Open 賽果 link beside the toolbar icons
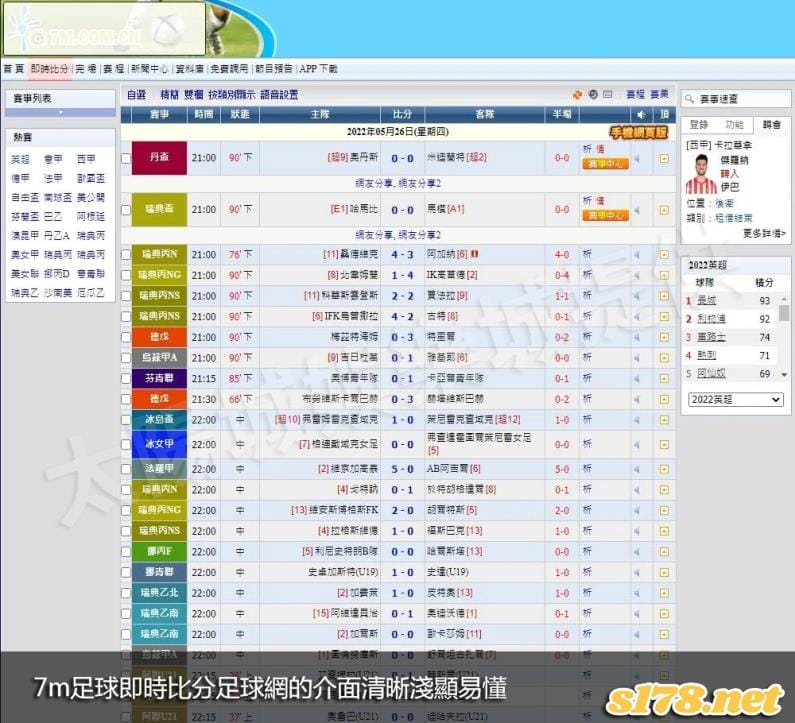Image resolution: width=795 pixels, height=723 pixels. point(659,94)
